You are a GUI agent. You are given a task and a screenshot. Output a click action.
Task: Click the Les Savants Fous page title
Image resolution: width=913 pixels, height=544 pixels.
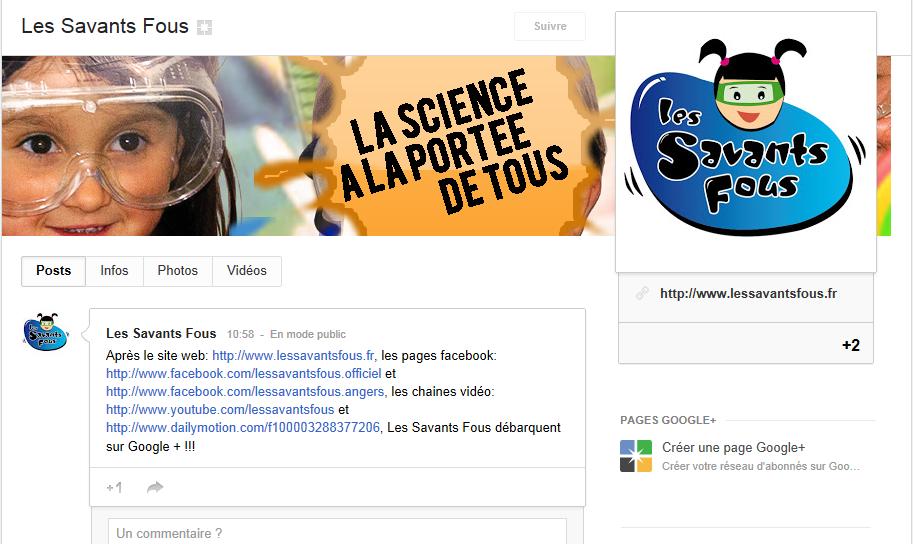[105, 26]
